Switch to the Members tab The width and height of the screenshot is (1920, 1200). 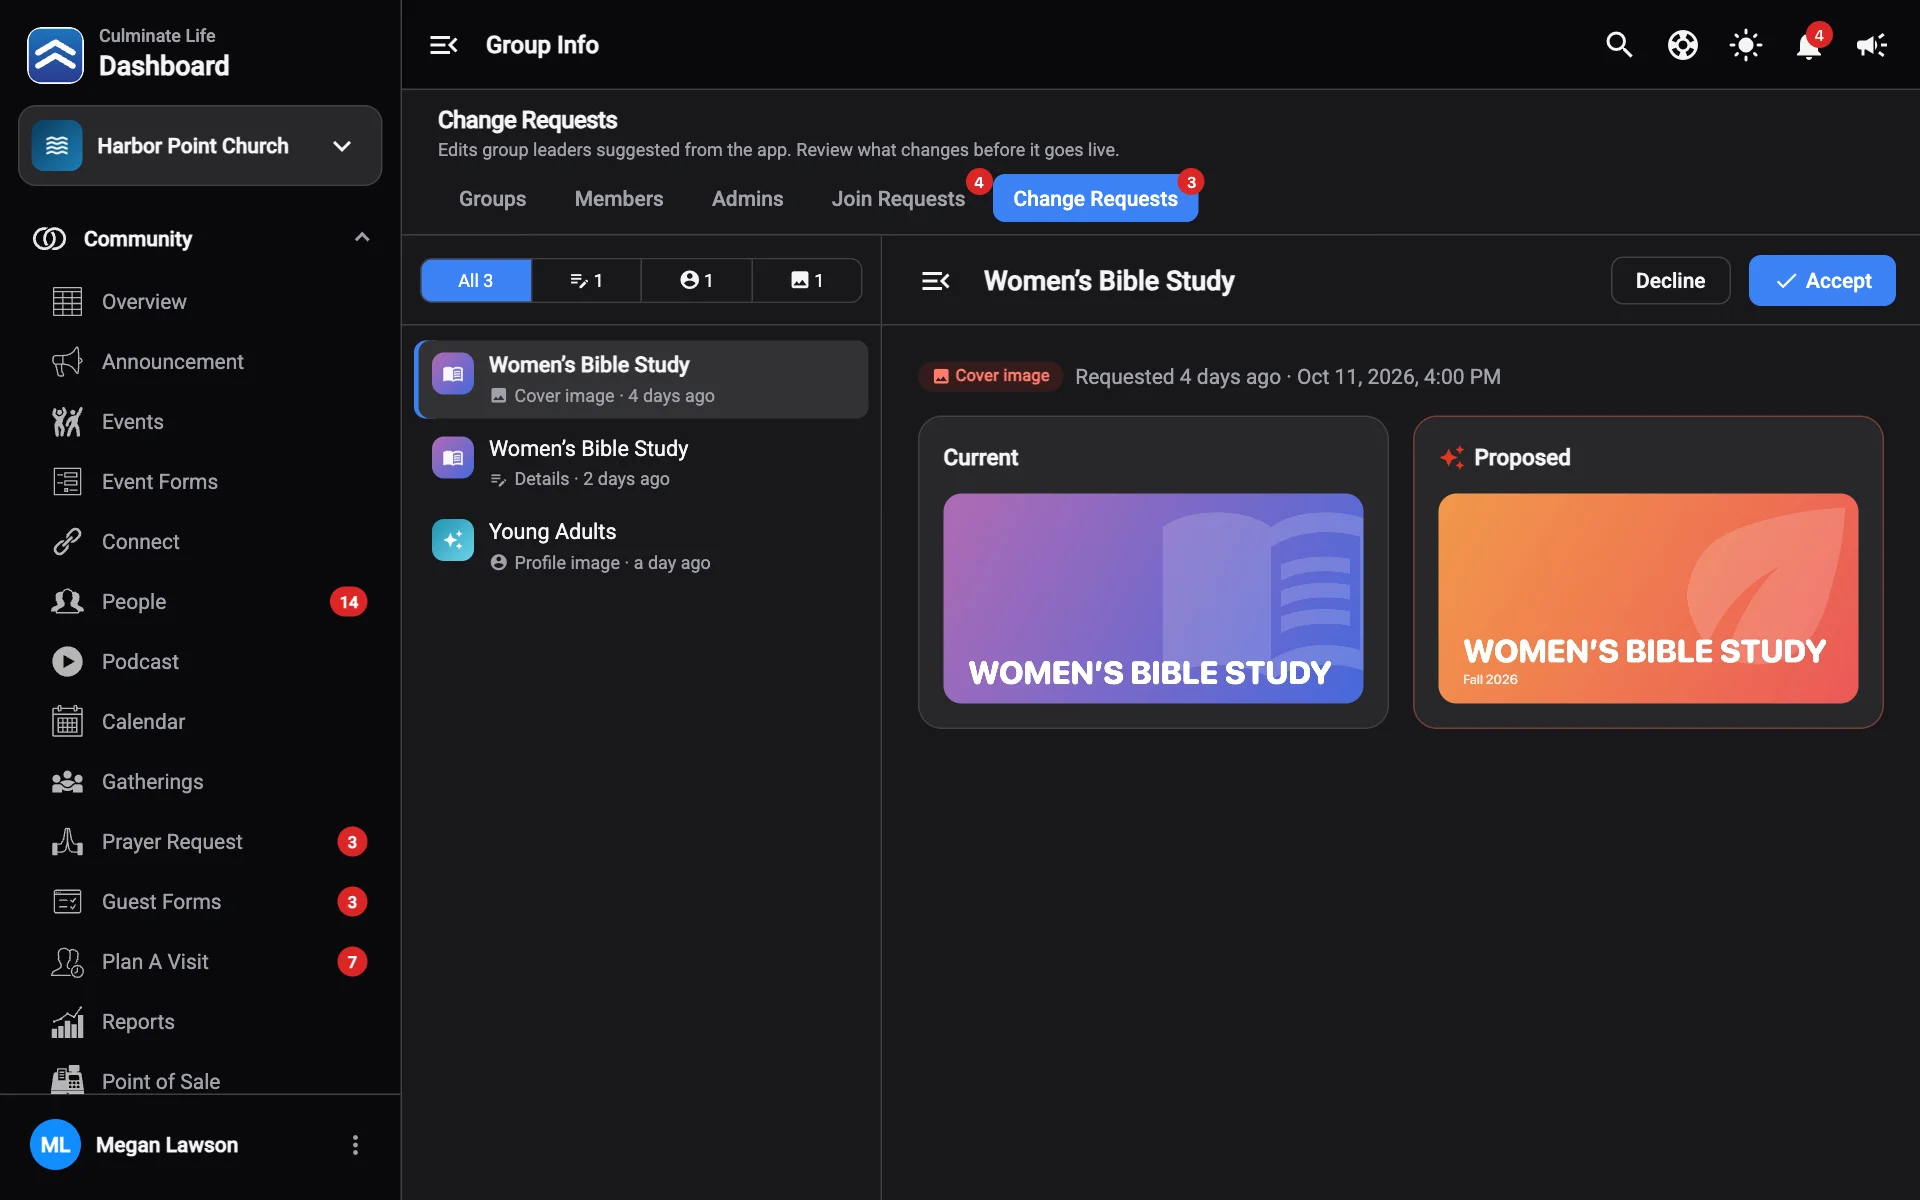pyautogui.click(x=619, y=199)
